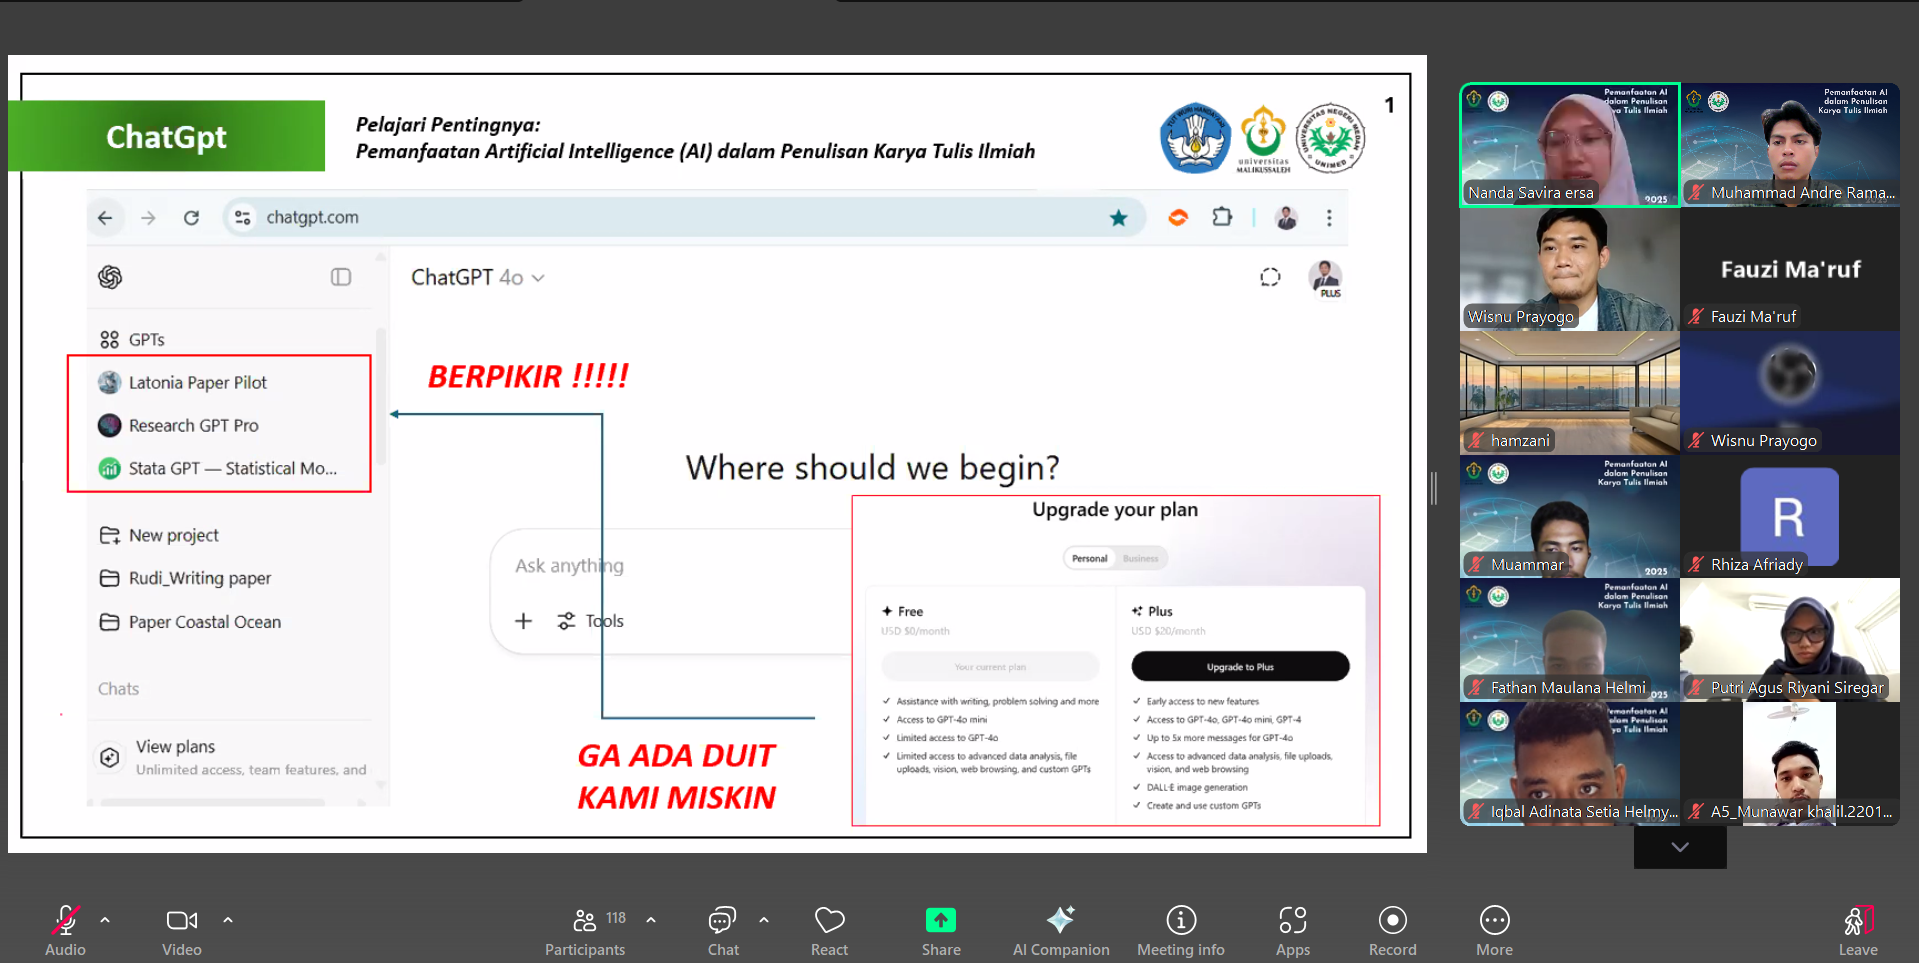The height and width of the screenshot is (963, 1919).
Task: Click the temporary chat dashed-circle icon
Action: point(1270,277)
